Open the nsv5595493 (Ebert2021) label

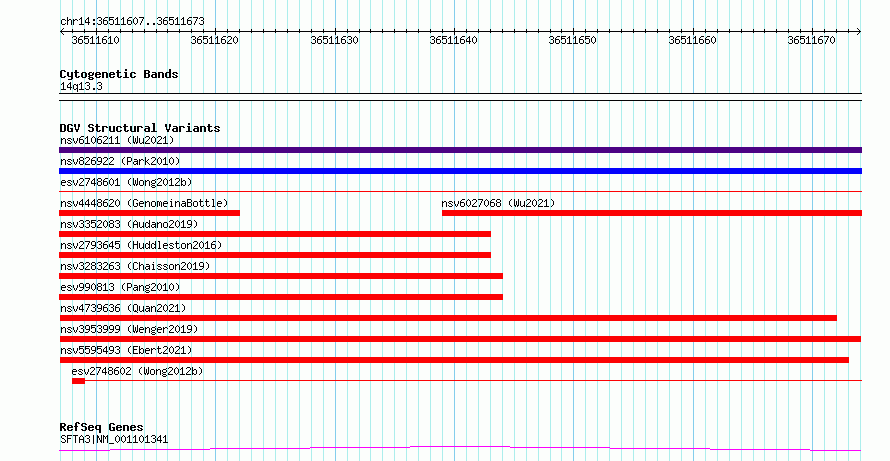tap(126, 350)
